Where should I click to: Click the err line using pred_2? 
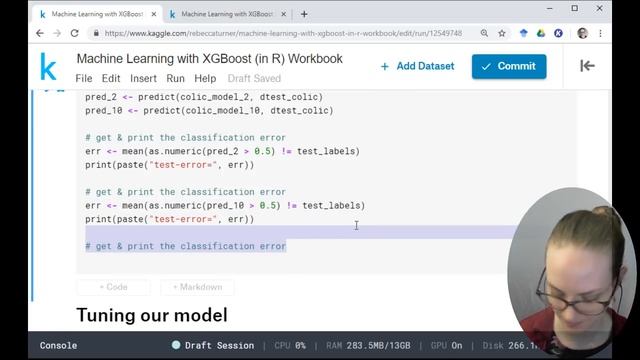point(222,151)
